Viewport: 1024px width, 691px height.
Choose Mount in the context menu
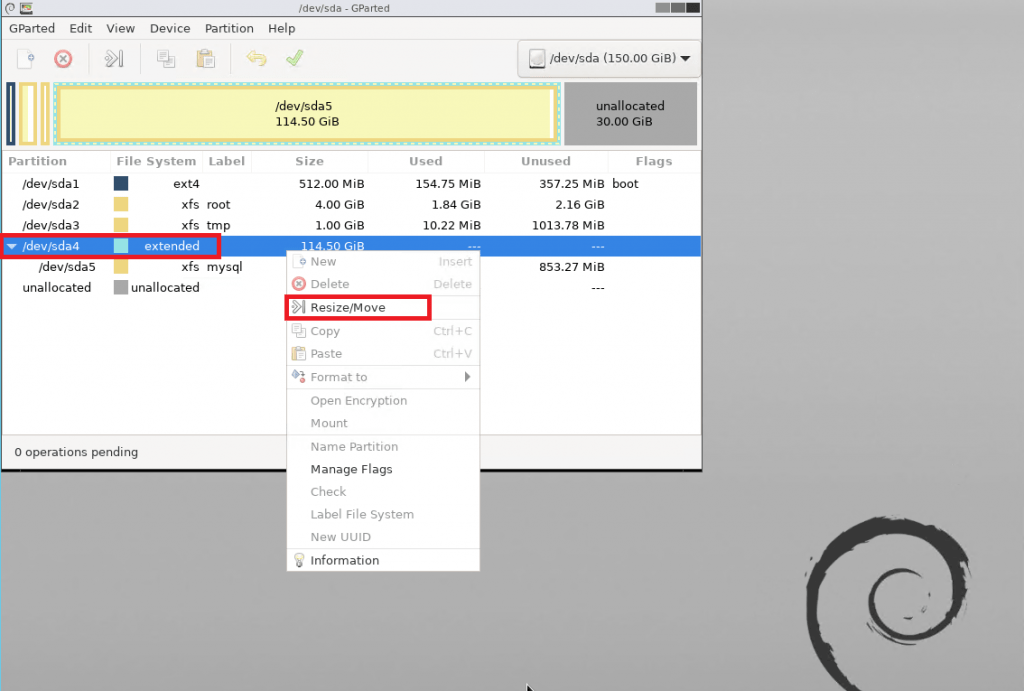[x=383, y=423]
